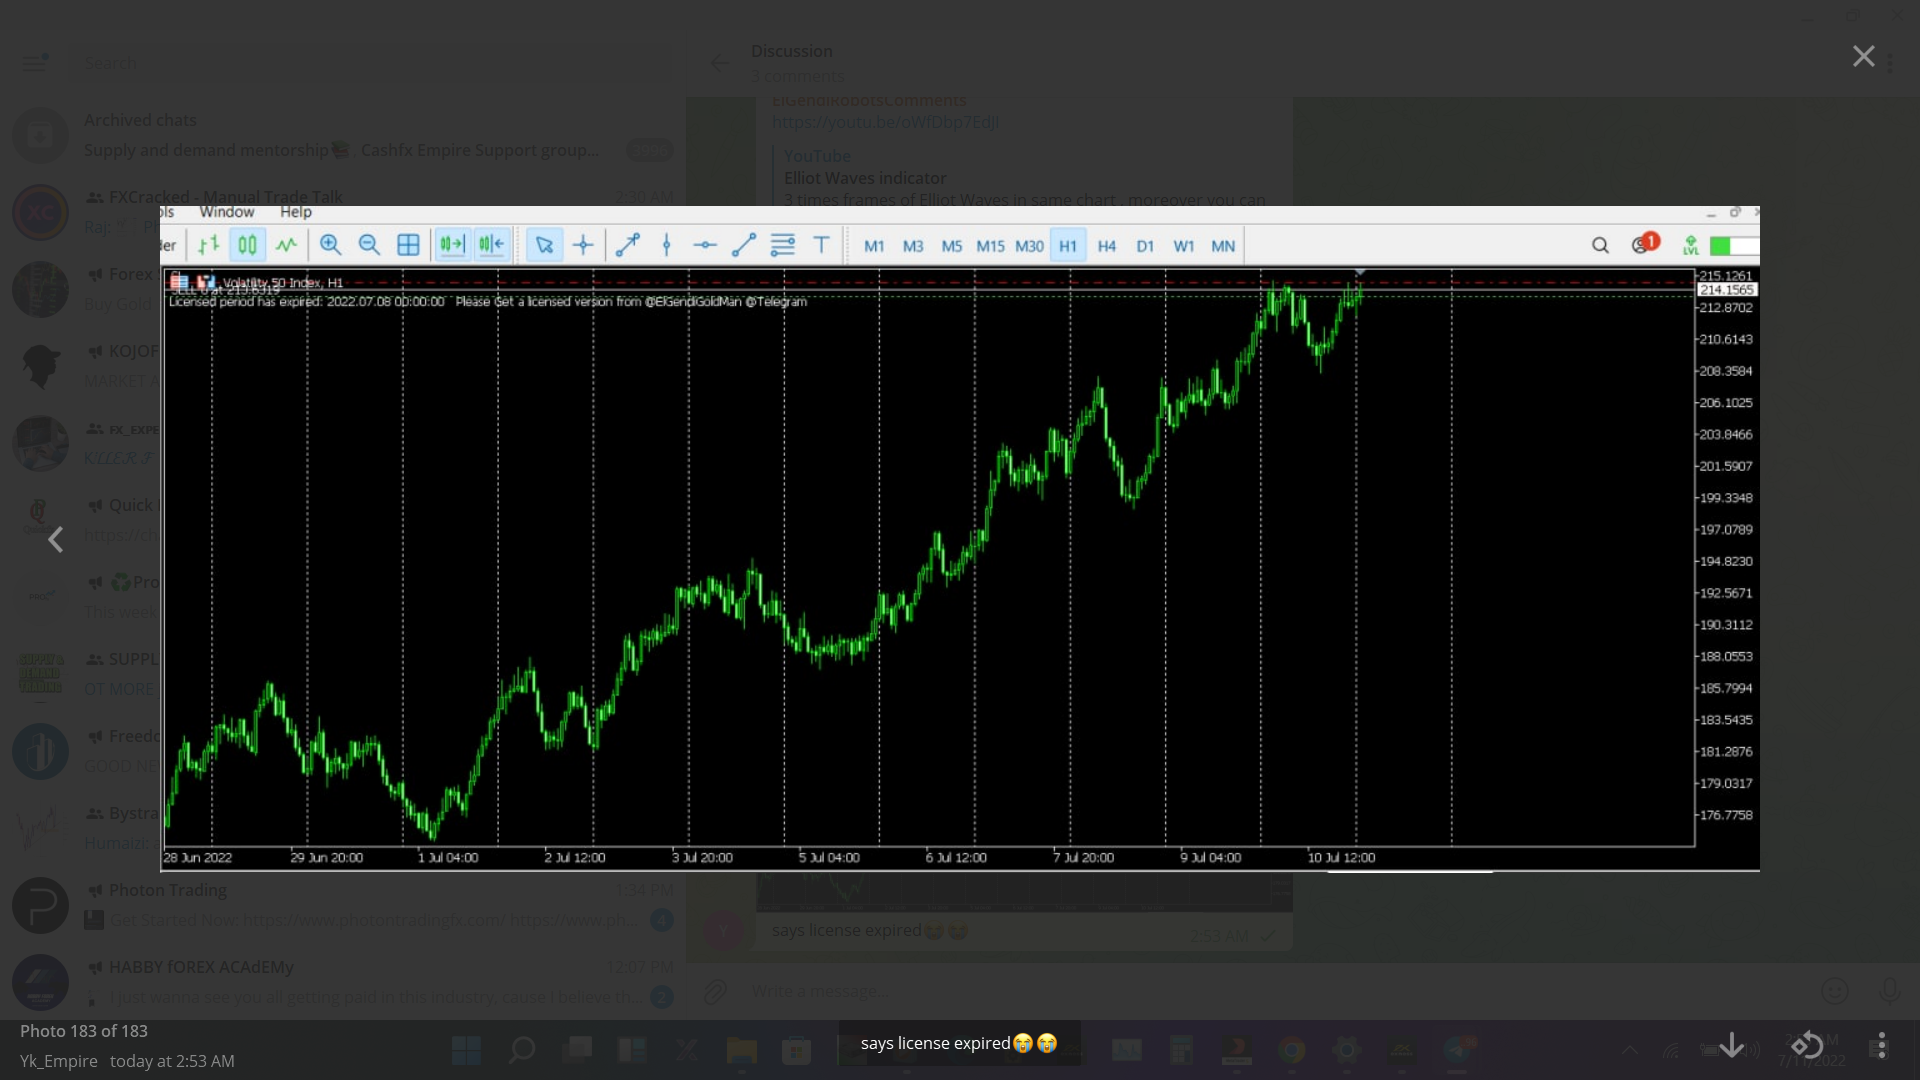Viewport: 1920px width, 1080px height.
Task: Click the search magnifier in chart toolbar
Action: pyautogui.click(x=1600, y=246)
